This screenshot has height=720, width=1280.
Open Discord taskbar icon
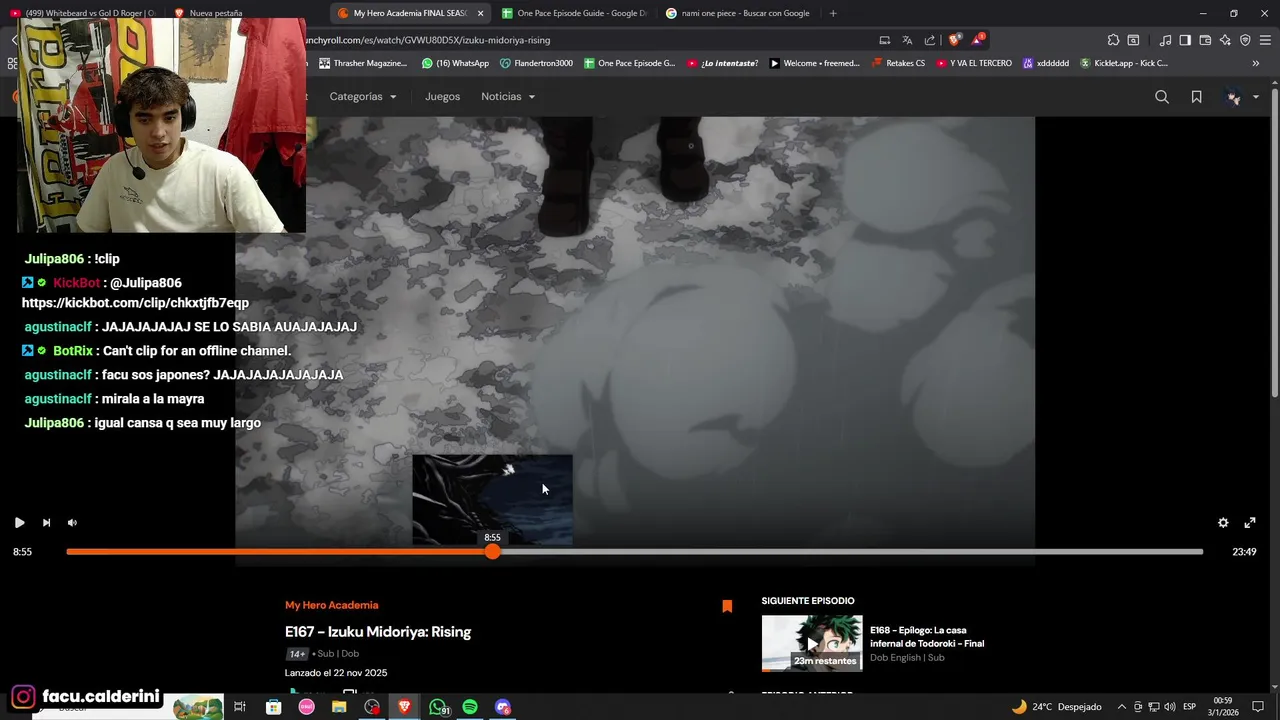(x=503, y=707)
